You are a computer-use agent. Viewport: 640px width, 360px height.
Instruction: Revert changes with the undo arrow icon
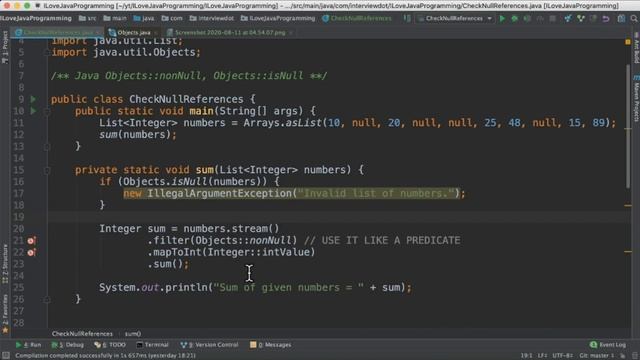[x=606, y=18]
